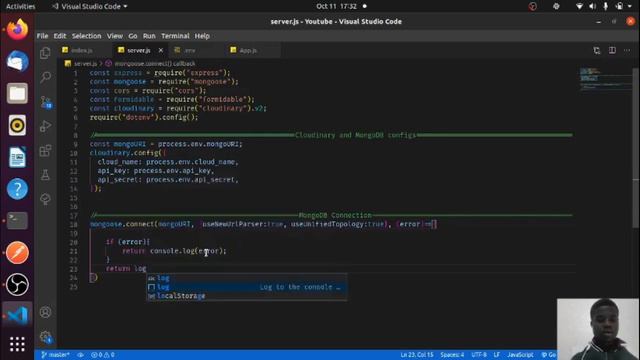Open the Testing flask icon view
Viewport: 640px width, 360px height.
tap(45, 175)
